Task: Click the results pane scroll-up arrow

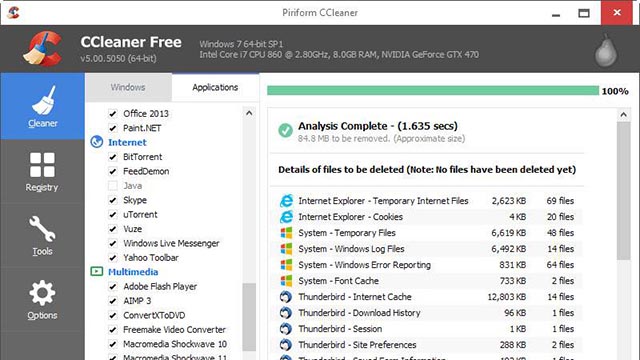Action: click(623, 115)
